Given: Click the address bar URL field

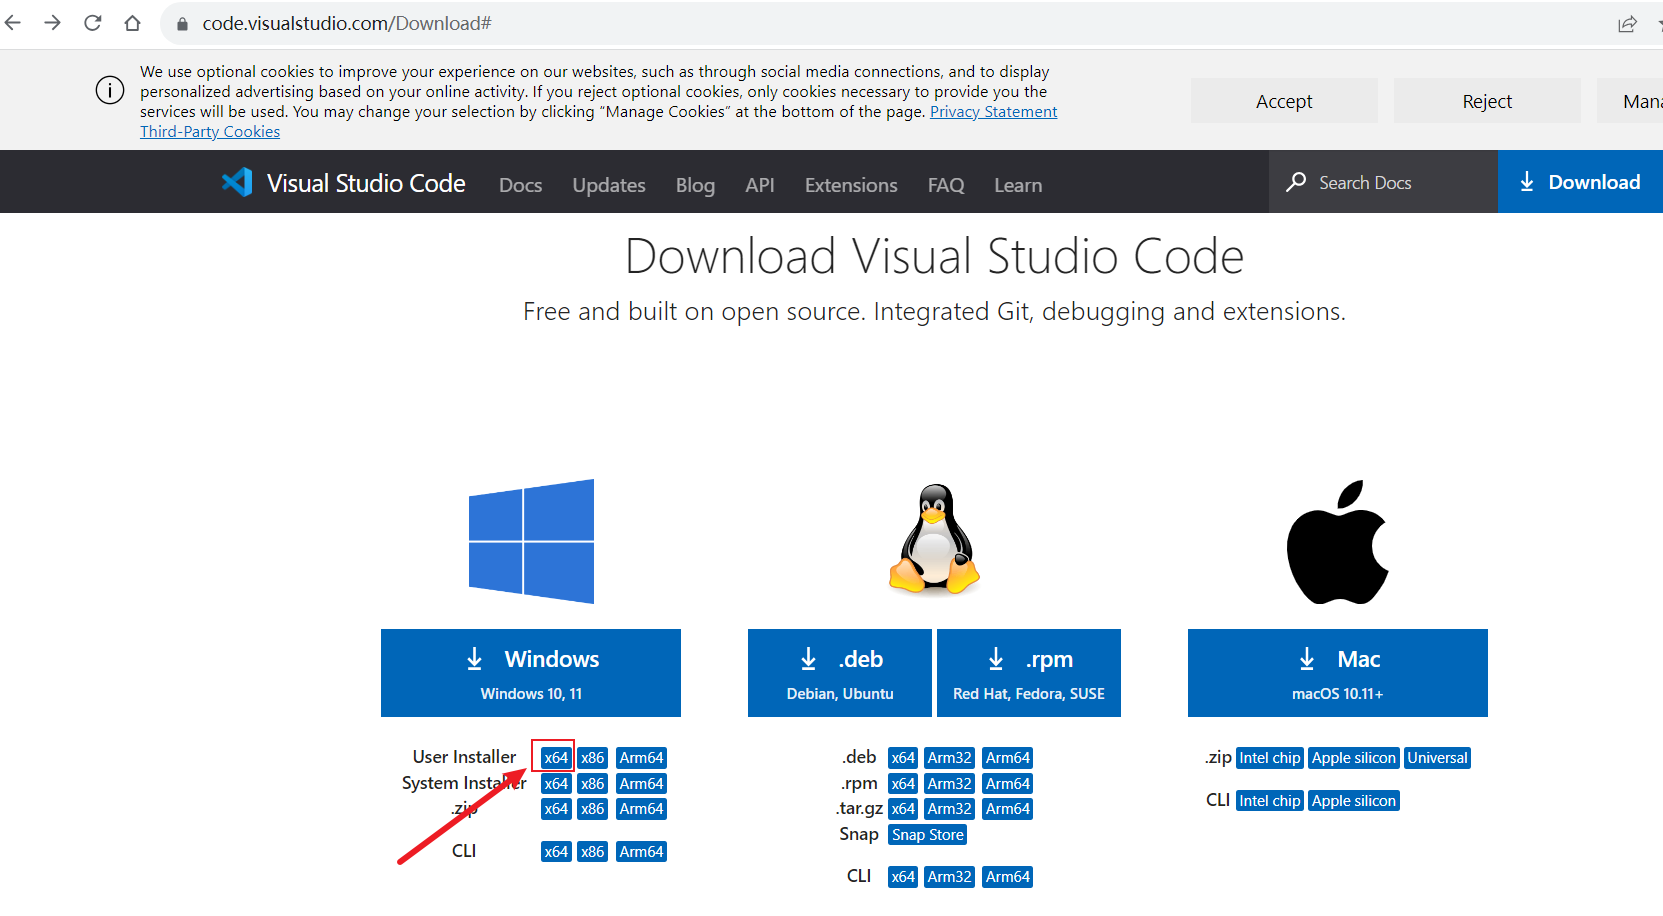Looking at the screenshot, I should click(x=880, y=23).
